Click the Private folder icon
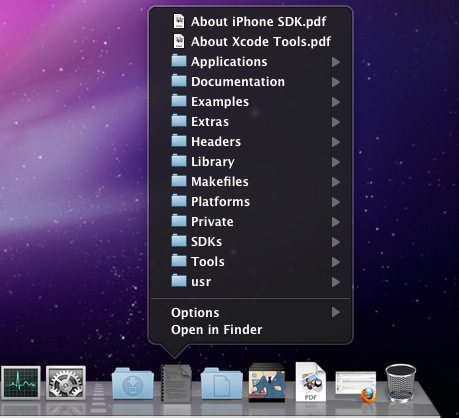Image resolution: width=459 pixels, height=419 pixels. pos(179,221)
